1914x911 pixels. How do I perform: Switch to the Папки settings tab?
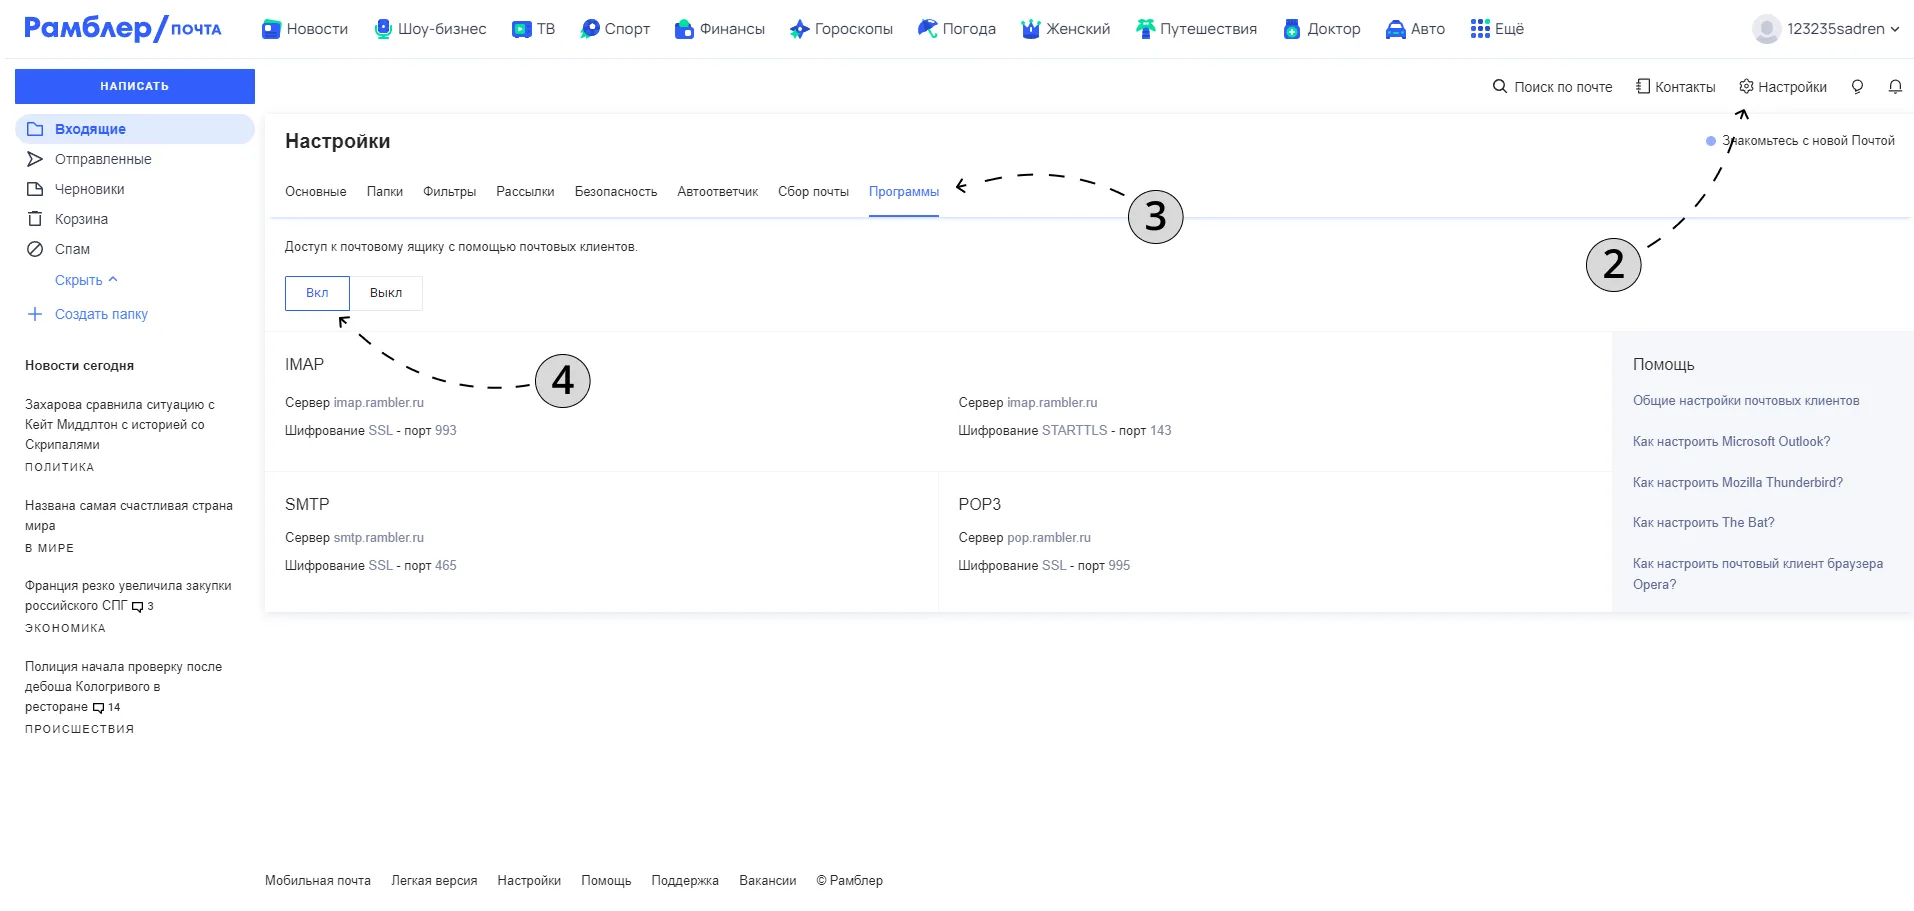point(385,191)
